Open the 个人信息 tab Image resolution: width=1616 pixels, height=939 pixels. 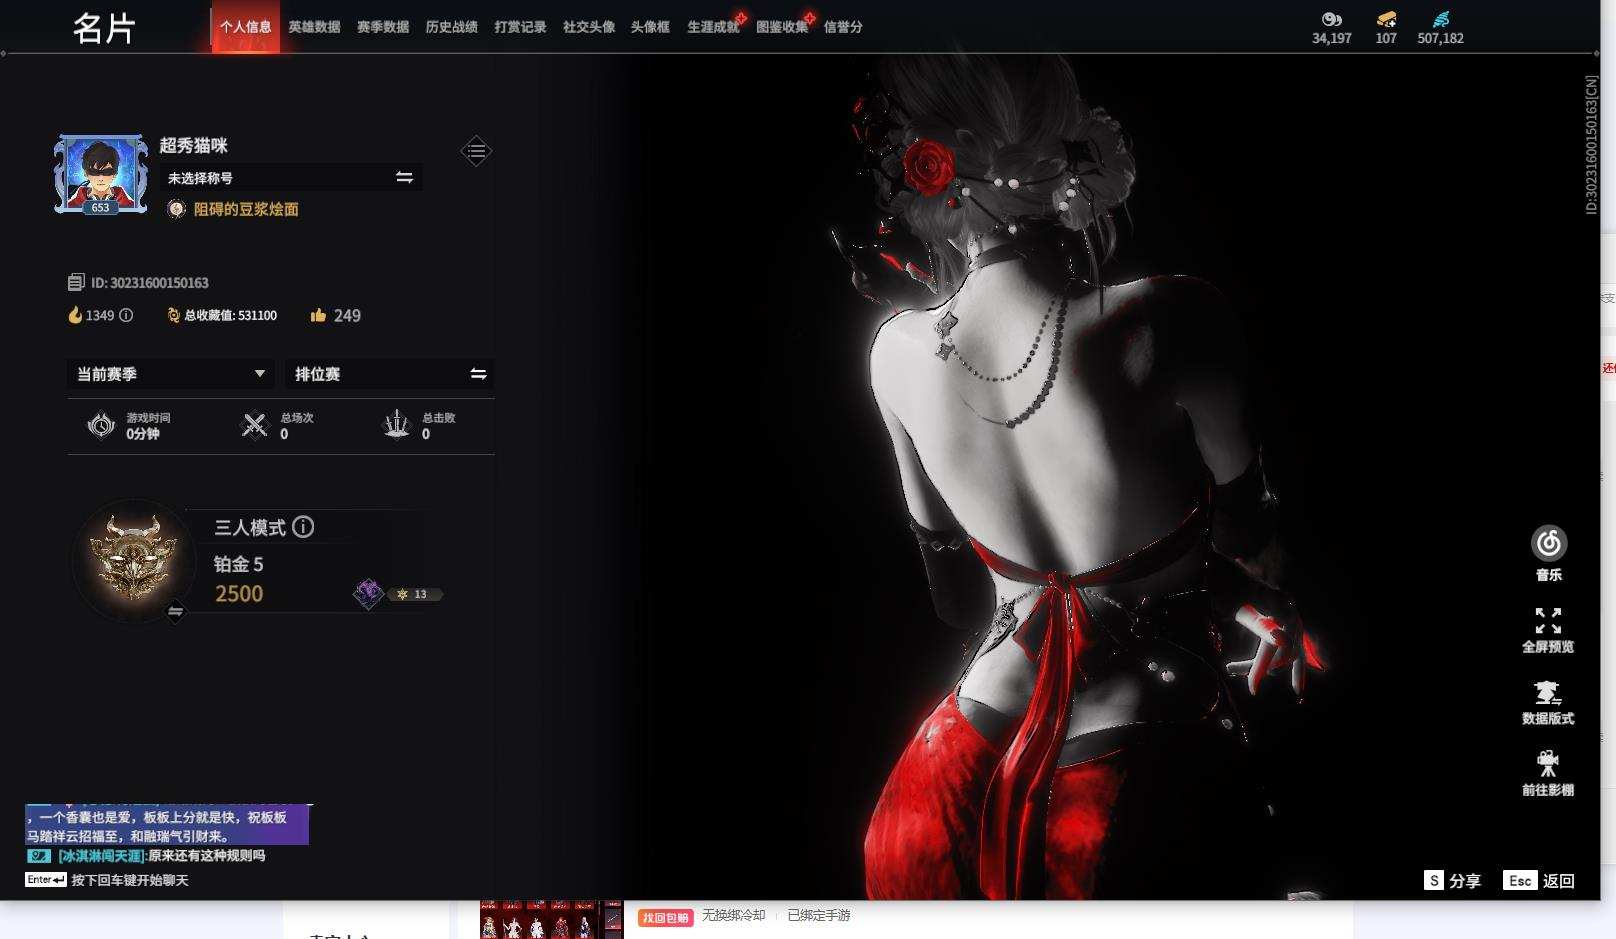245,27
